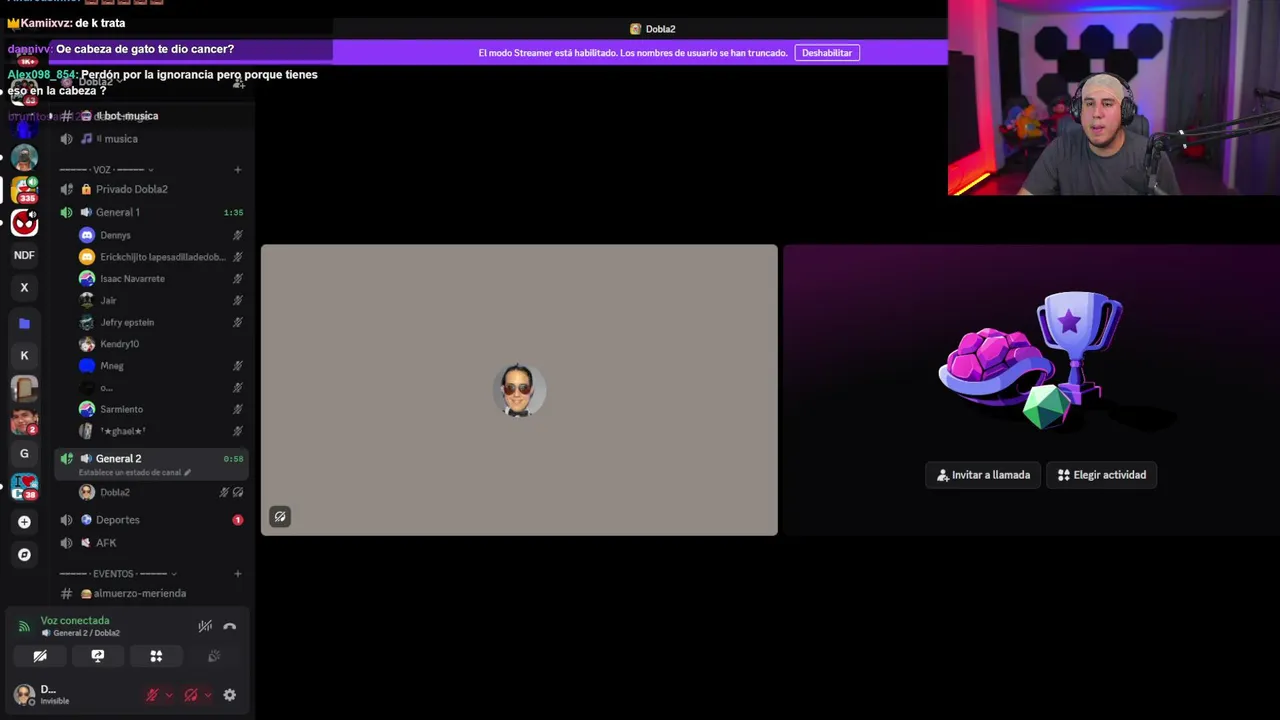
Task: Click the Voz conectada status label
Action: tap(75, 621)
